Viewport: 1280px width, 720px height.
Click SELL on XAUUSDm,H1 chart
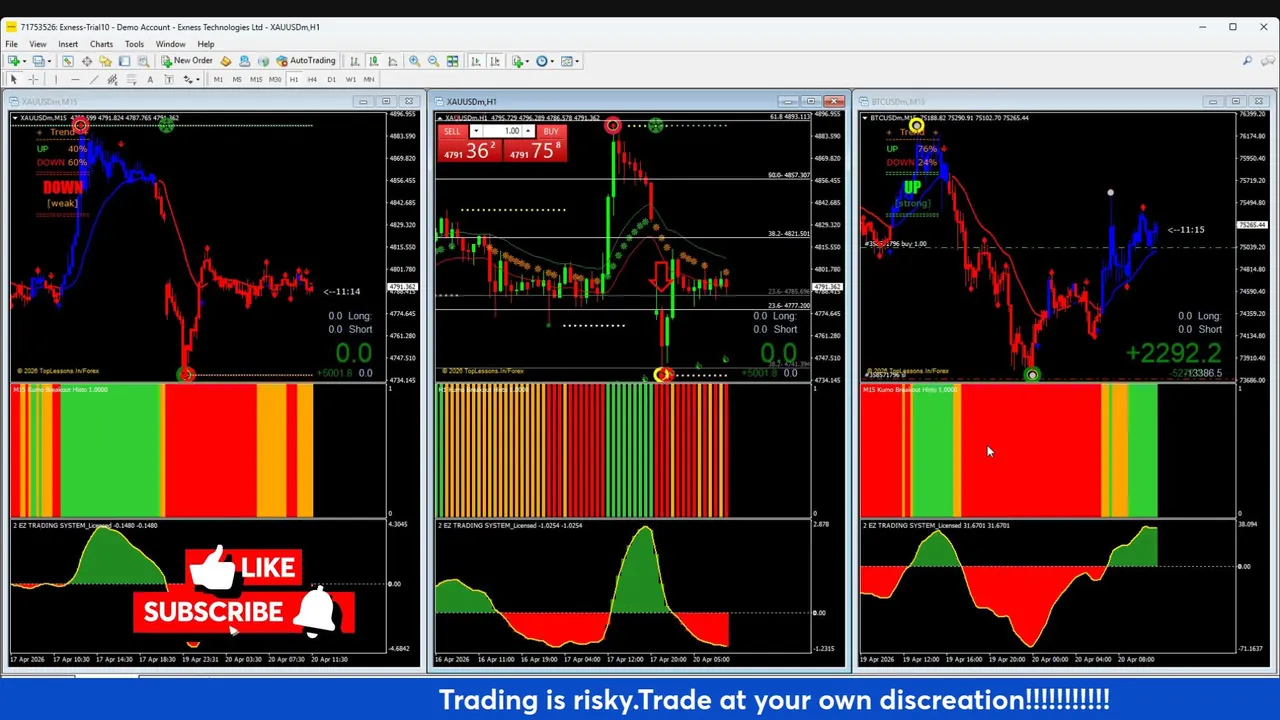453,131
